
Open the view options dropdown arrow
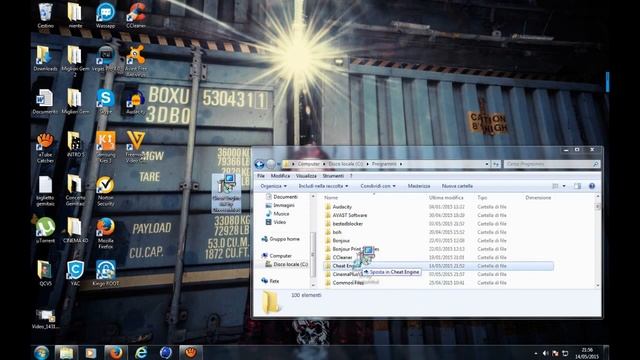click(564, 186)
